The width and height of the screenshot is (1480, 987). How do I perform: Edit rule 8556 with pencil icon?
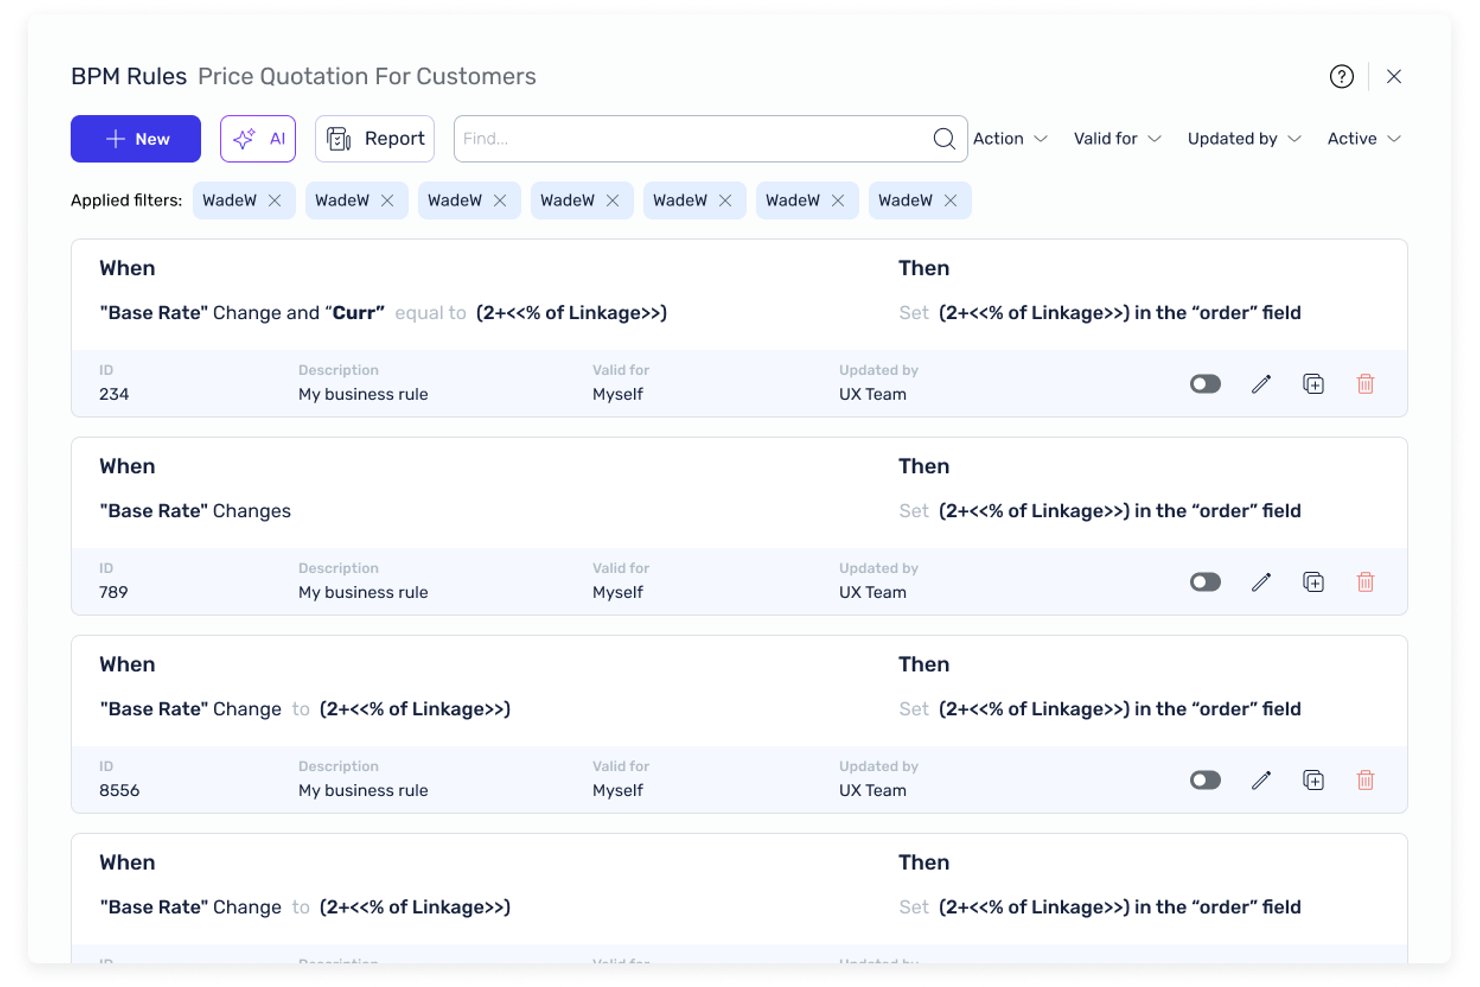click(x=1261, y=780)
